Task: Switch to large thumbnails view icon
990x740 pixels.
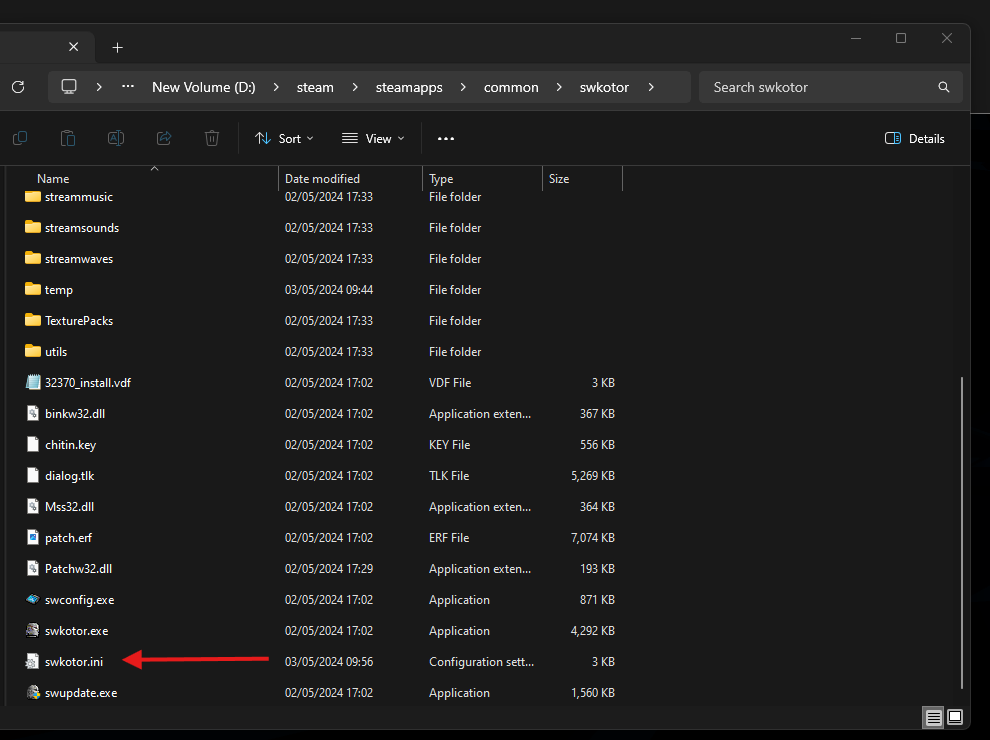Action: [955, 717]
